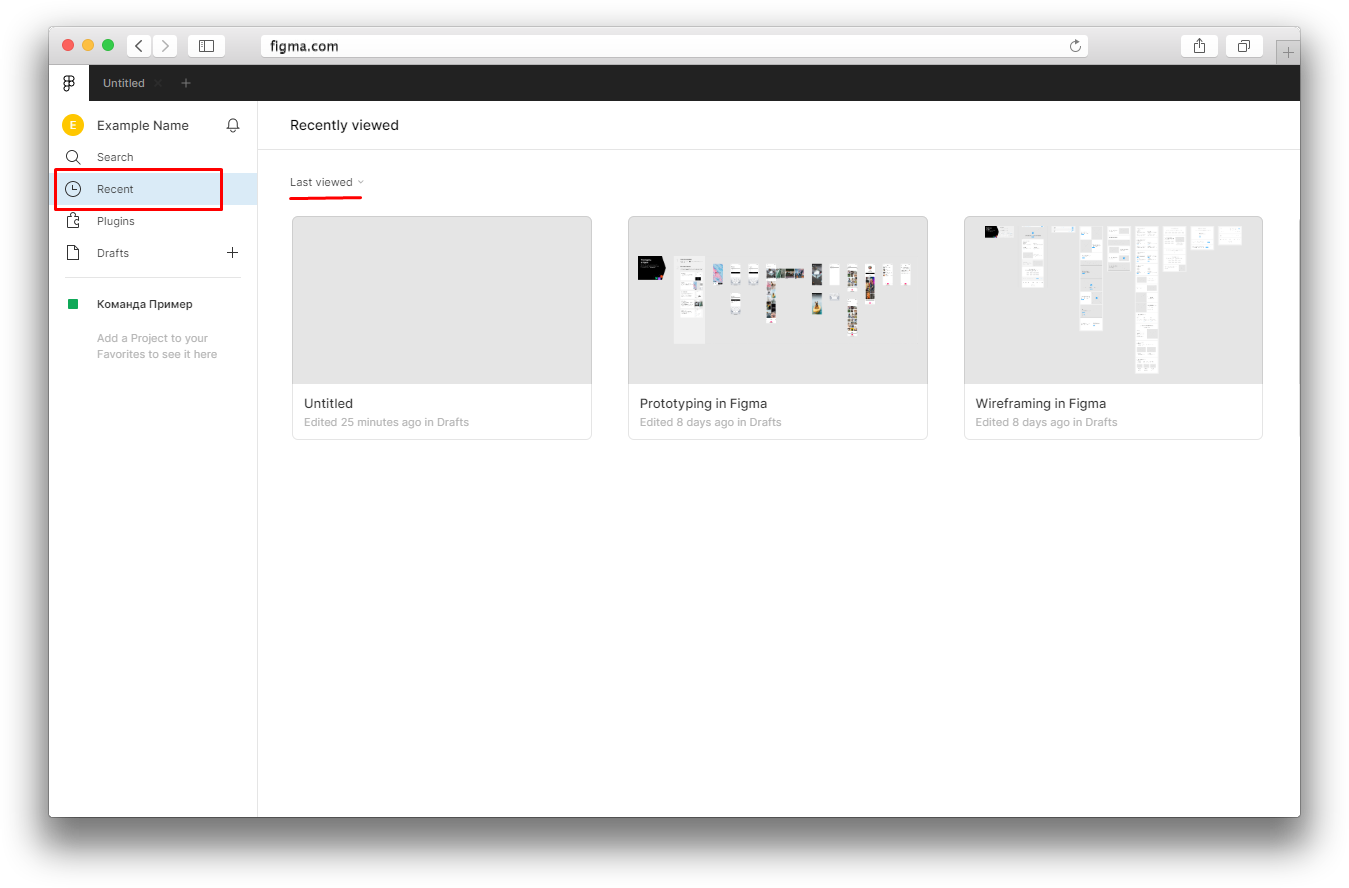Open the Safari share menu
Viewport: 1349px width, 888px height.
[x=1200, y=46]
